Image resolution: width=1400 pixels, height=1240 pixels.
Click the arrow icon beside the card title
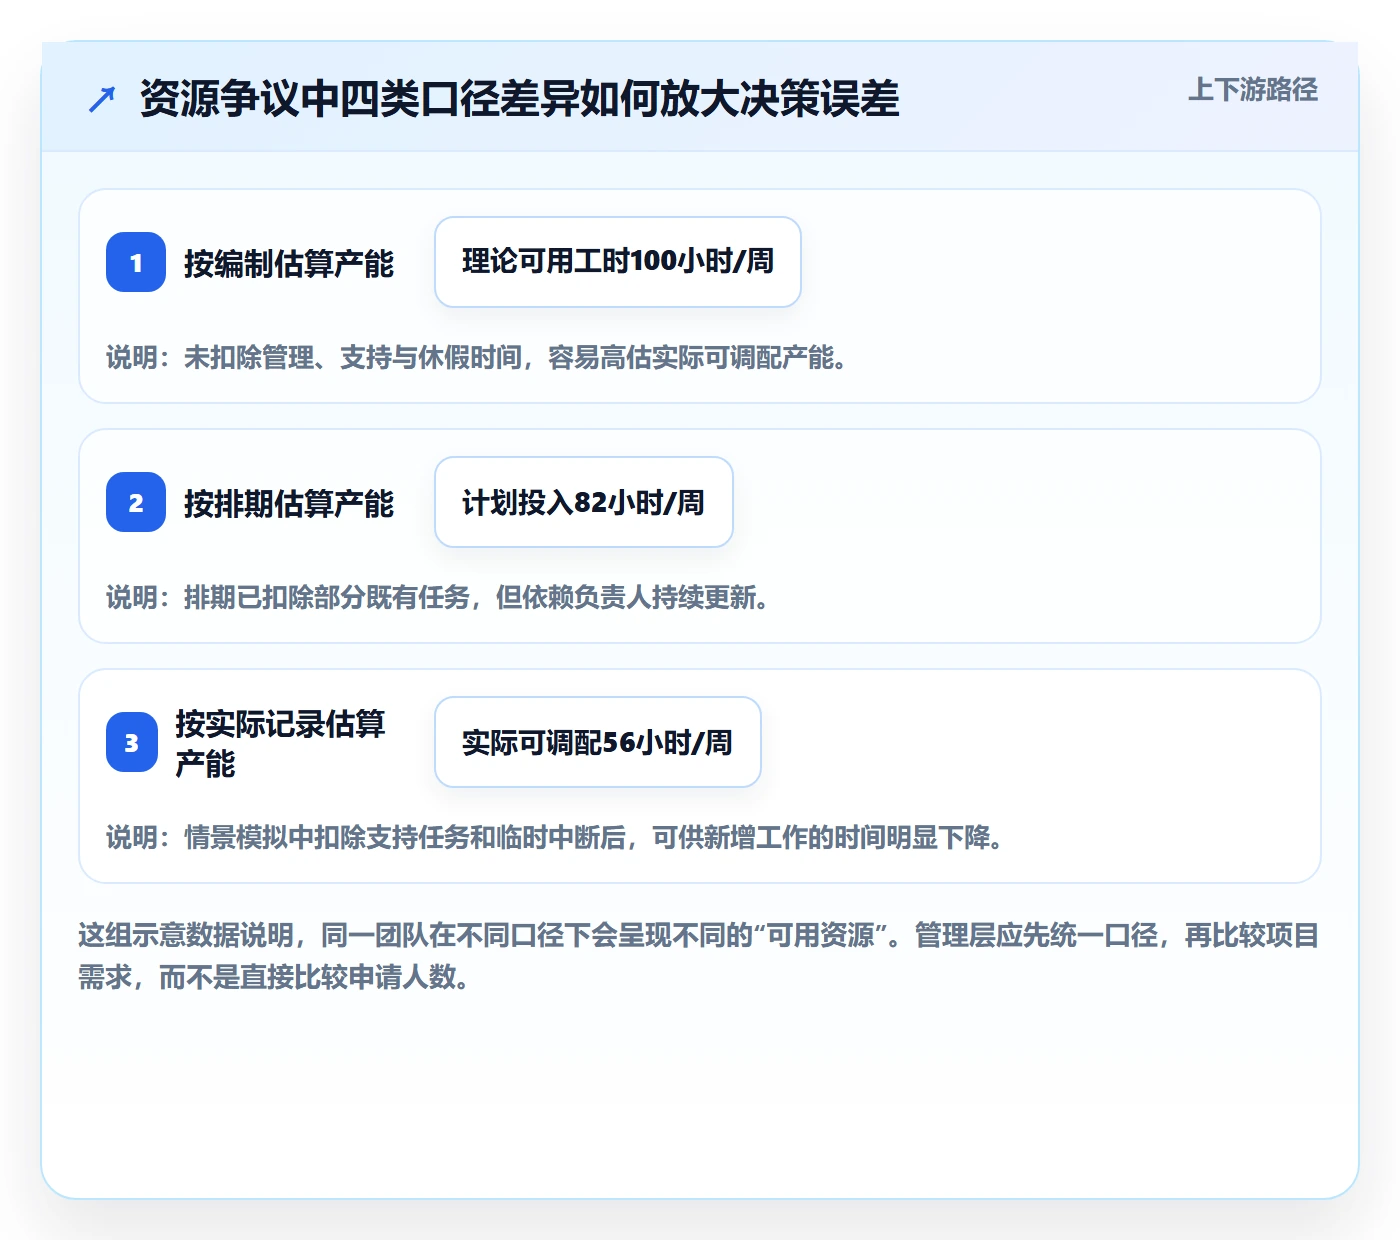pyautogui.click(x=102, y=99)
